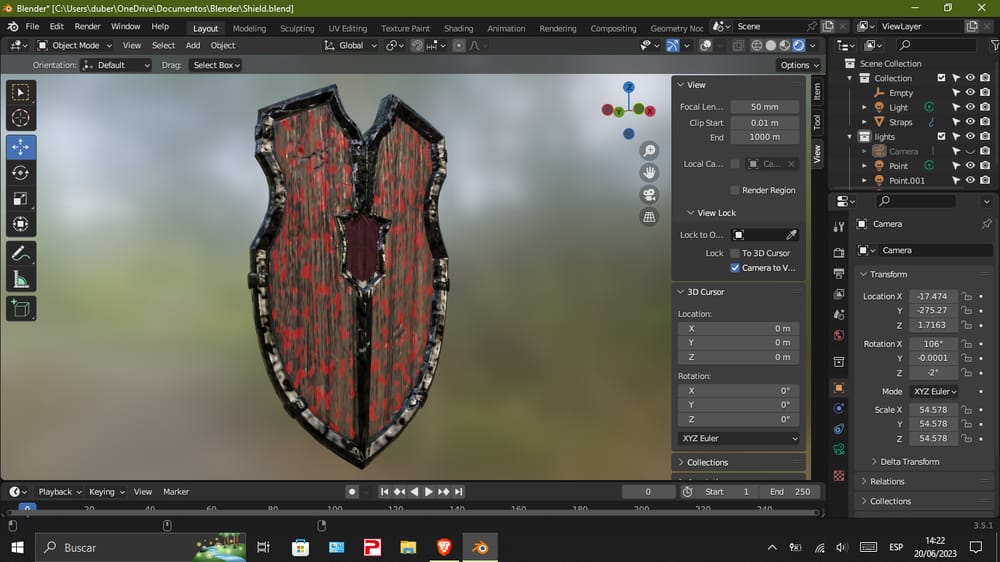Hide the Light object in viewport
The height and width of the screenshot is (562, 1000).
coord(970,107)
